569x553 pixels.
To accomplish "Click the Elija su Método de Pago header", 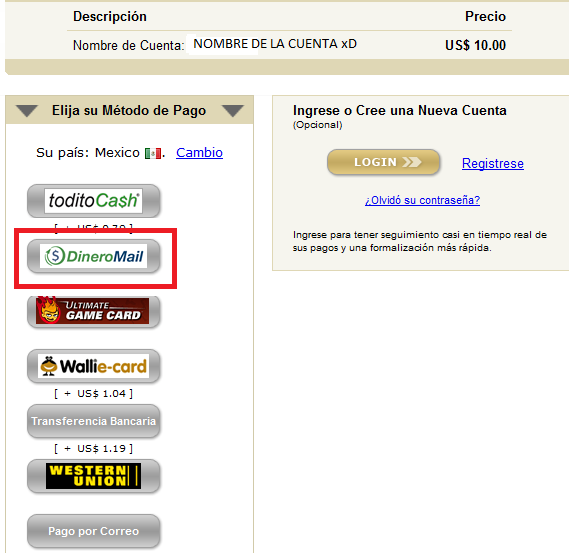I will click(x=129, y=110).
